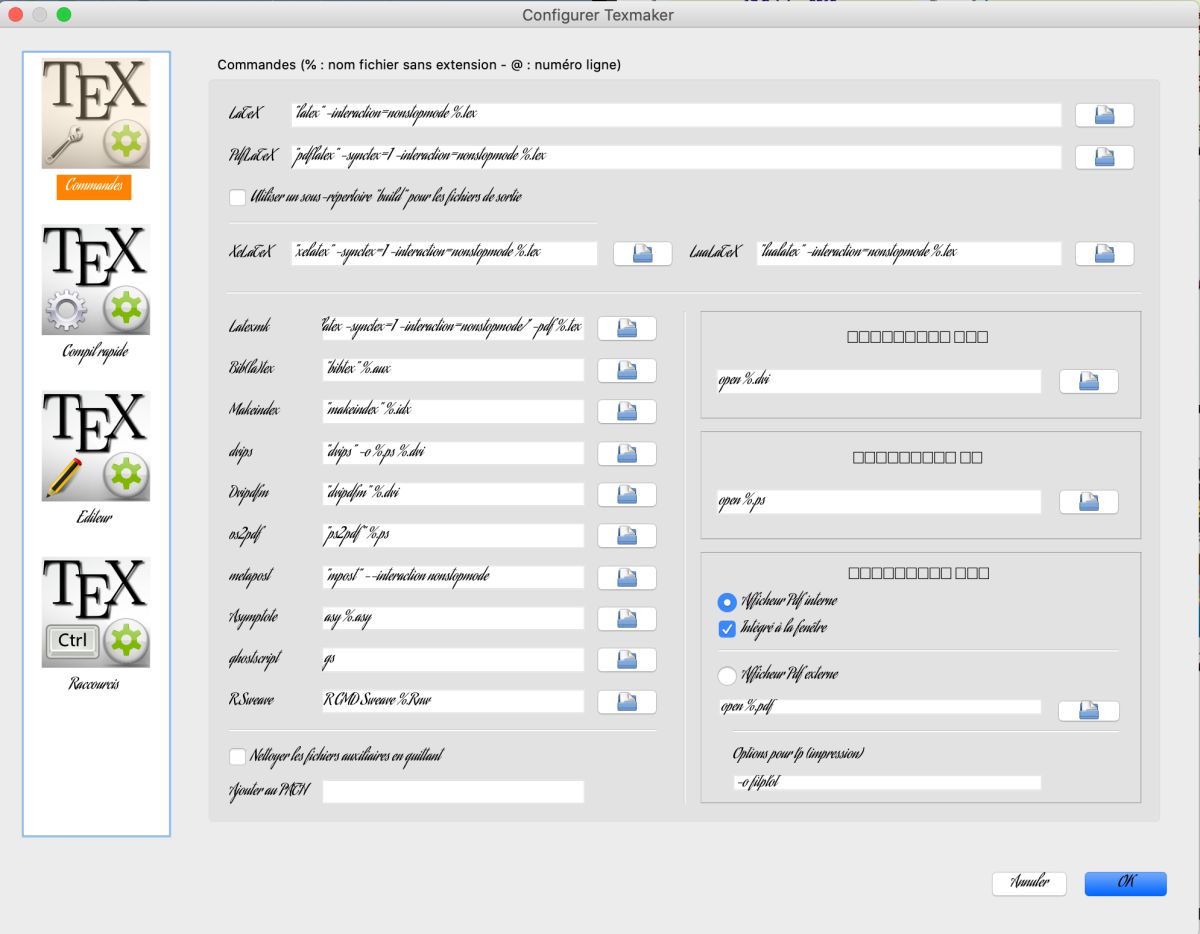Focus the metapost command input field
Viewport: 1200px width, 934px height.
(x=453, y=577)
